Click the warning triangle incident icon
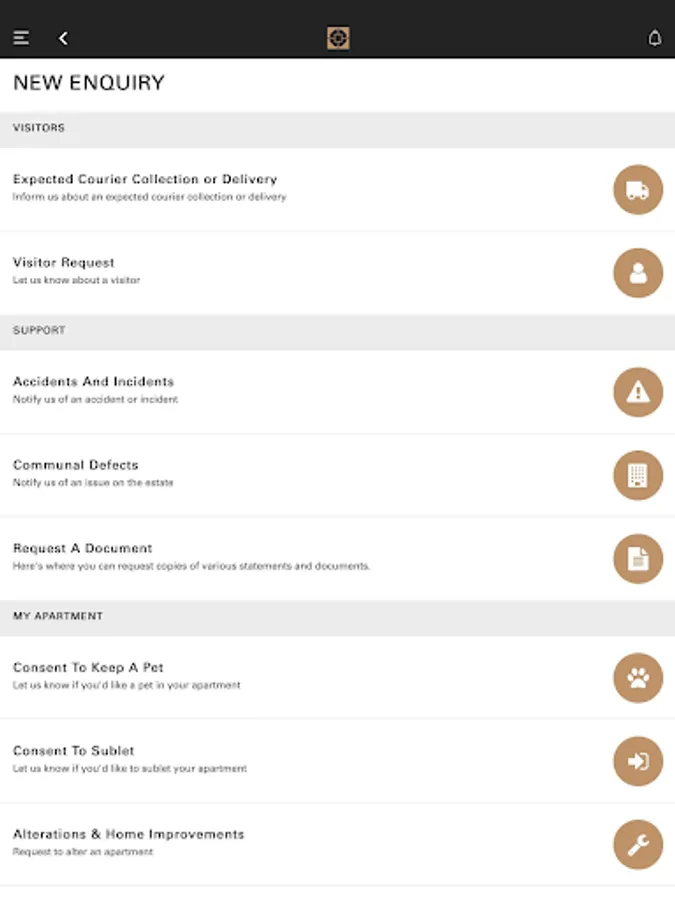The width and height of the screenshot is (675, 900). point(637,392)
